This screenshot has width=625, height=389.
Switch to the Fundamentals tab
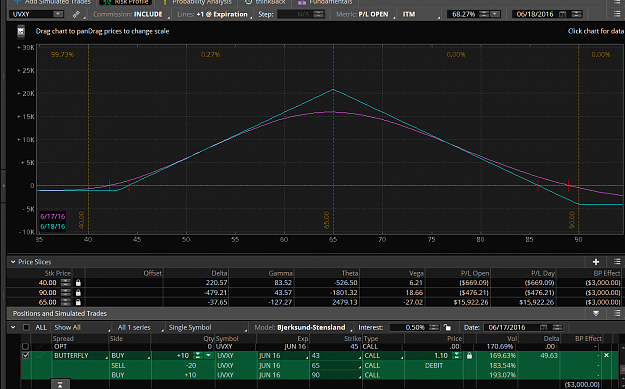(325, 2)
